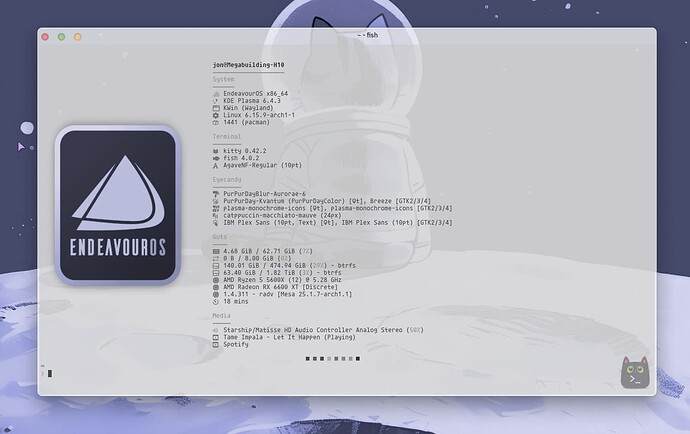Screen dimensions: 690x434
Task: Click the 'kitty 0.42.2' text line
Action: coord(245,151)
